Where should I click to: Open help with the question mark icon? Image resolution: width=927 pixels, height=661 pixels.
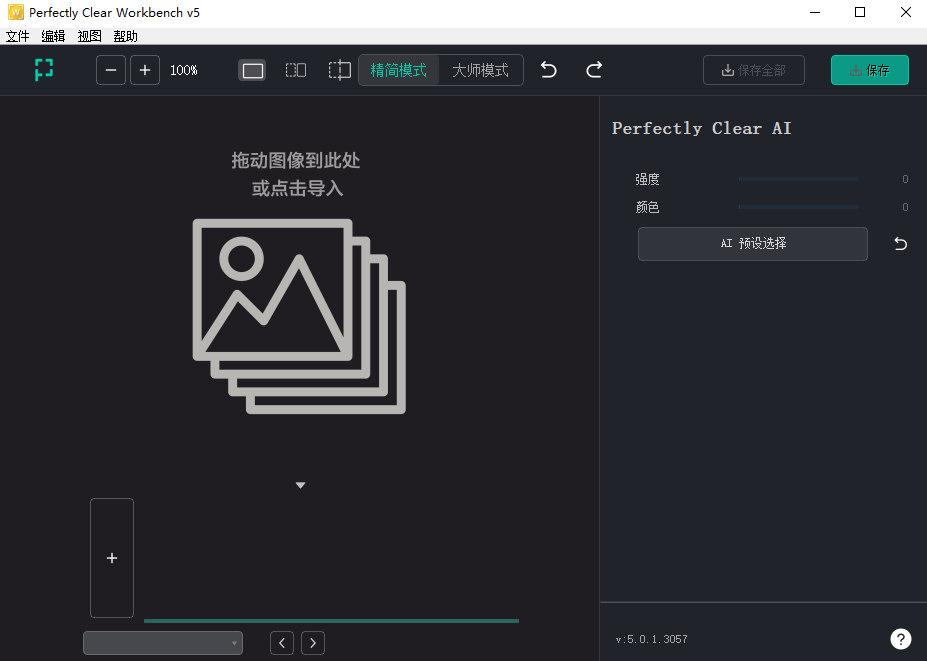pos(900,639)
